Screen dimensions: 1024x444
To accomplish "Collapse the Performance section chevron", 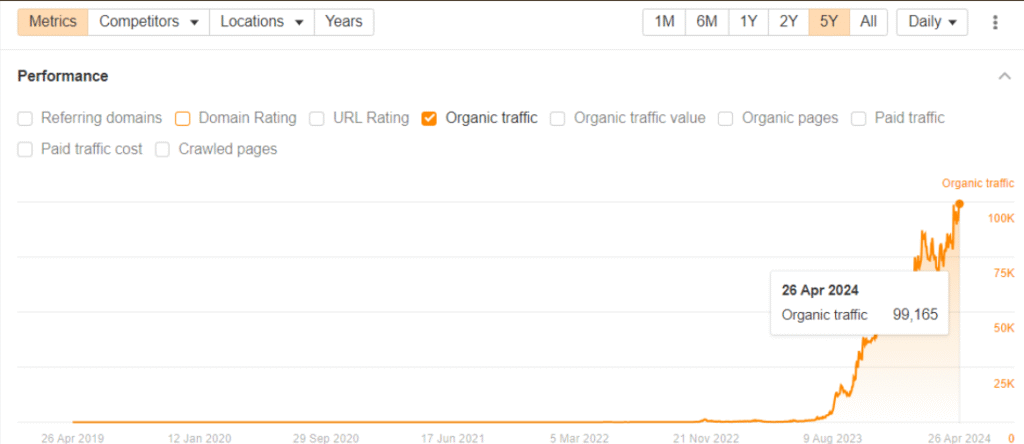I will pyautogui.click(x=1003, y=76).
